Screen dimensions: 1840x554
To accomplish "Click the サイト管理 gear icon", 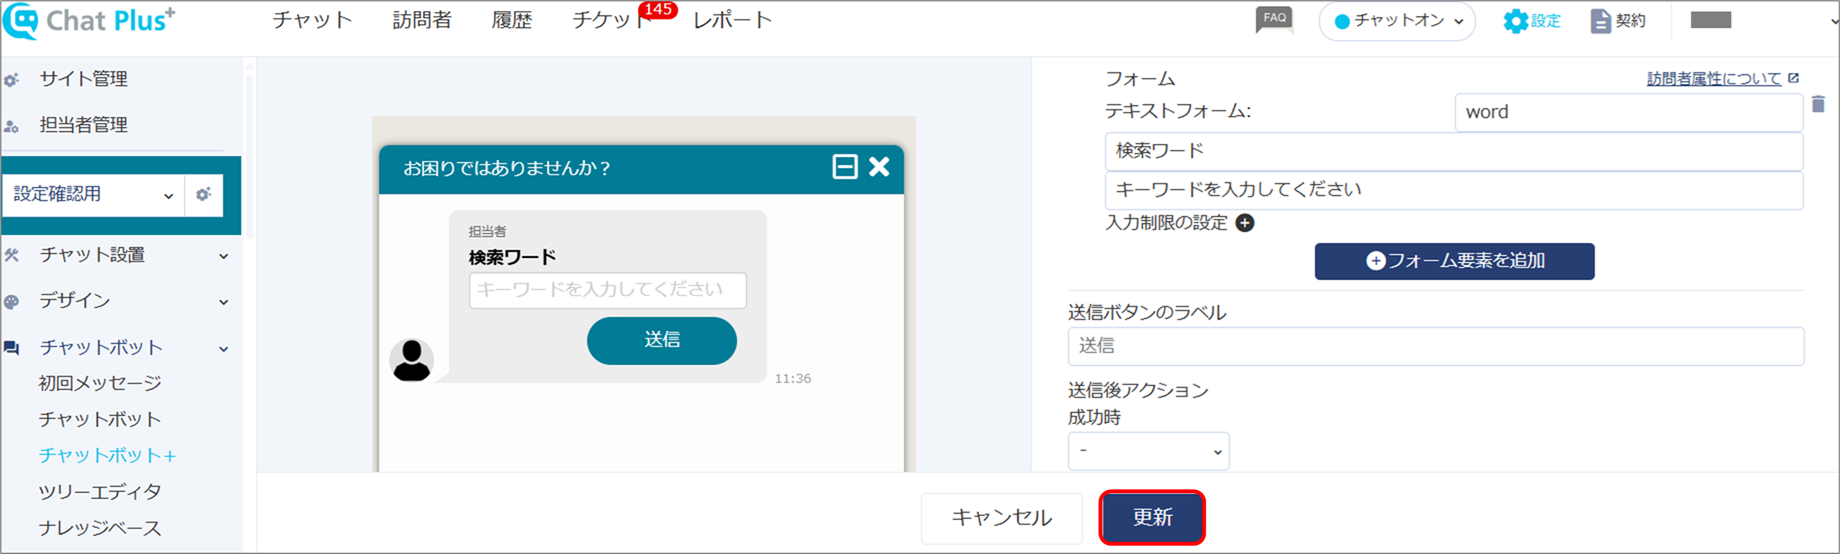I will [12, 80].
